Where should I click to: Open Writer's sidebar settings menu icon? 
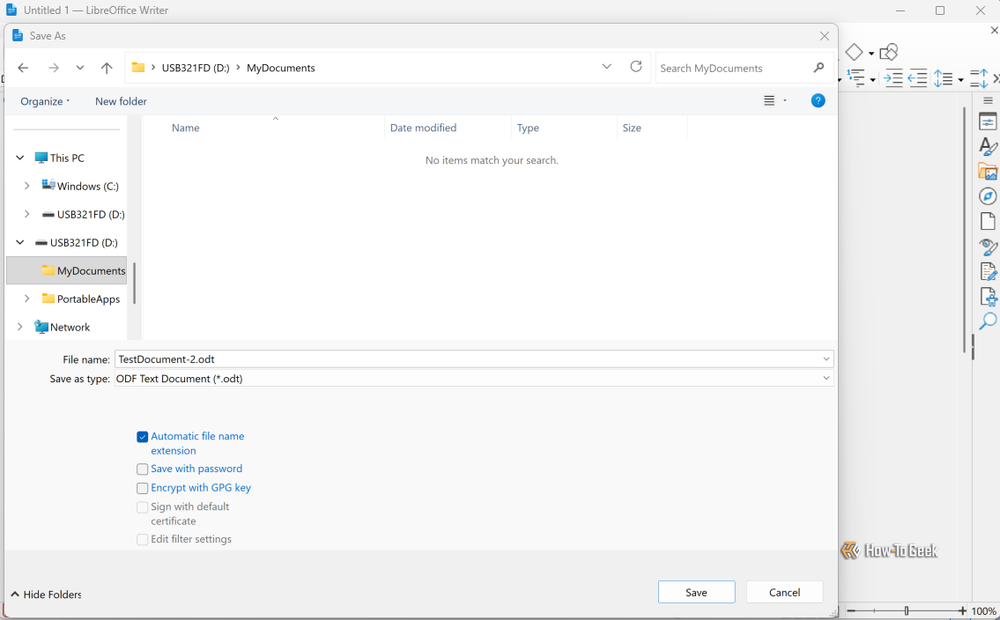988,100
